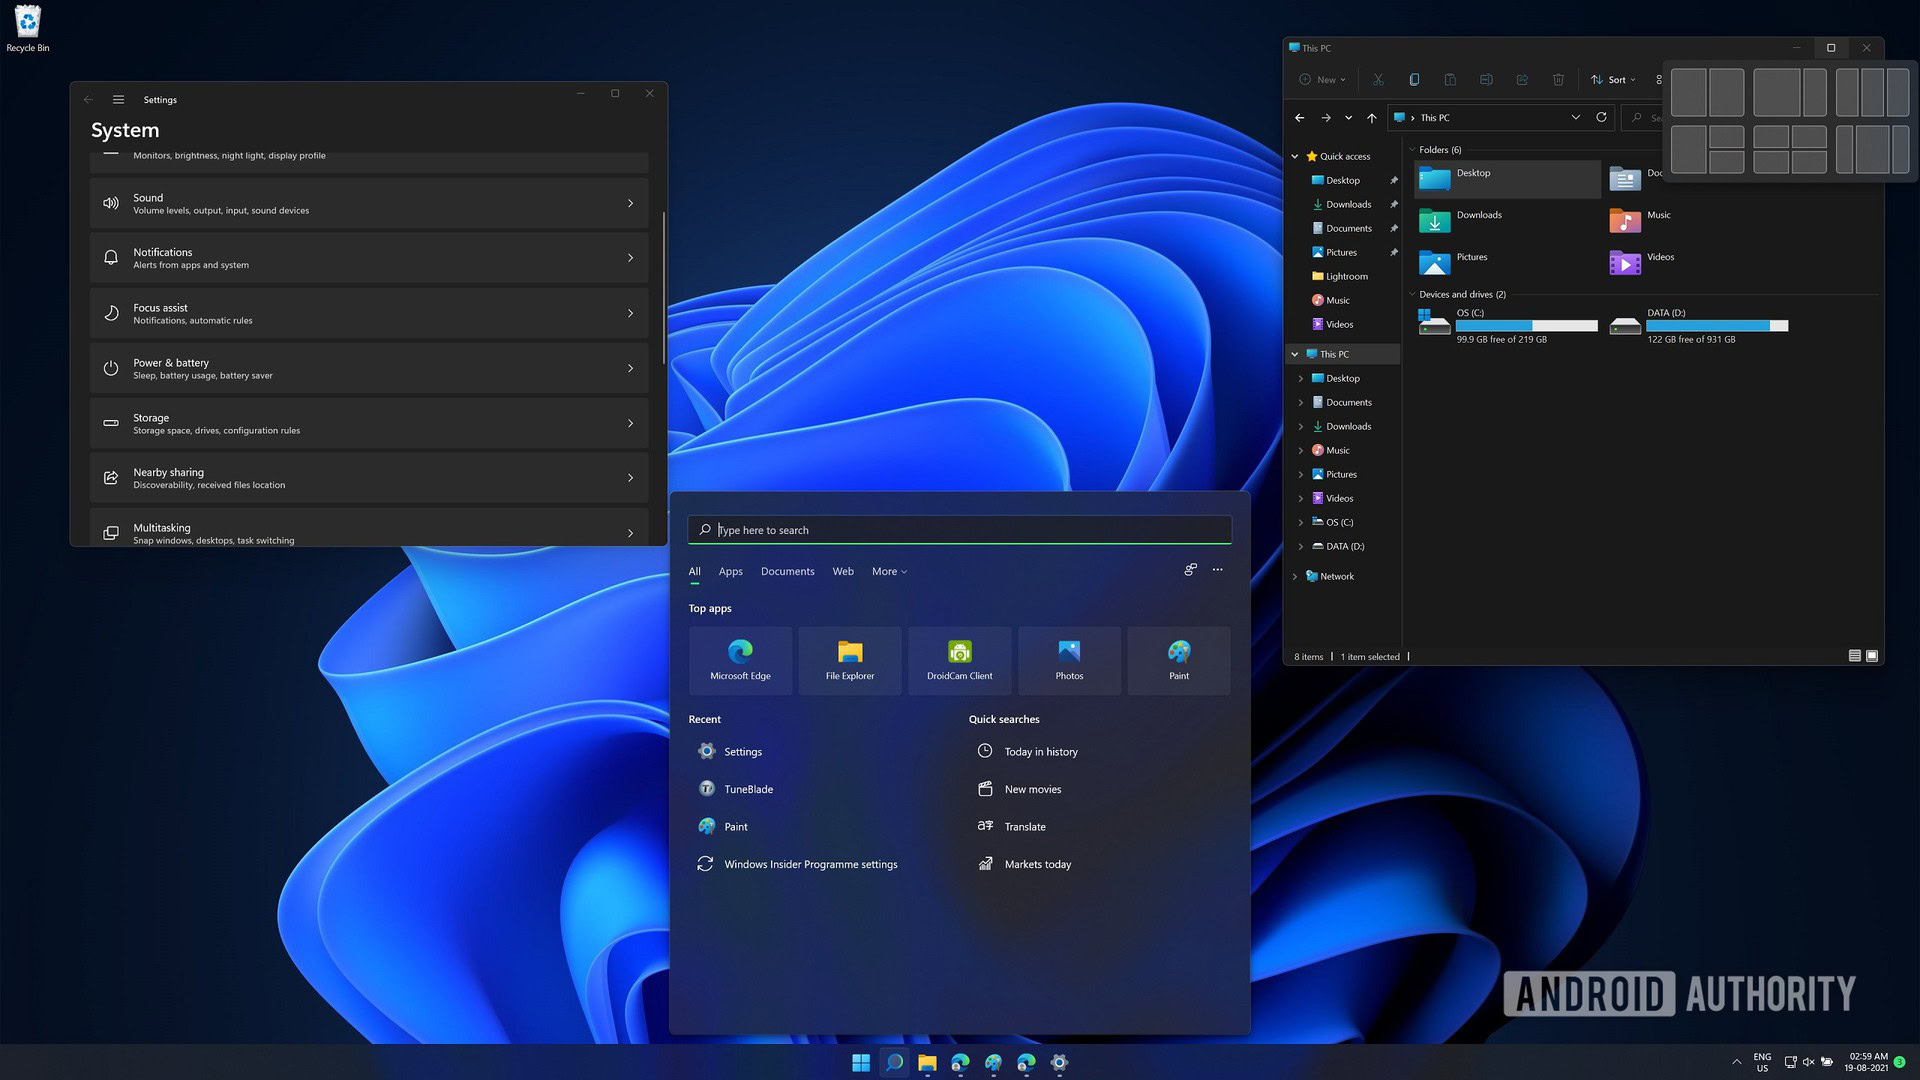The width and height of the screenshot is (1920, 1080).
Task: Switch to large icons view in Explorer
Action: tap(1872, 656)
